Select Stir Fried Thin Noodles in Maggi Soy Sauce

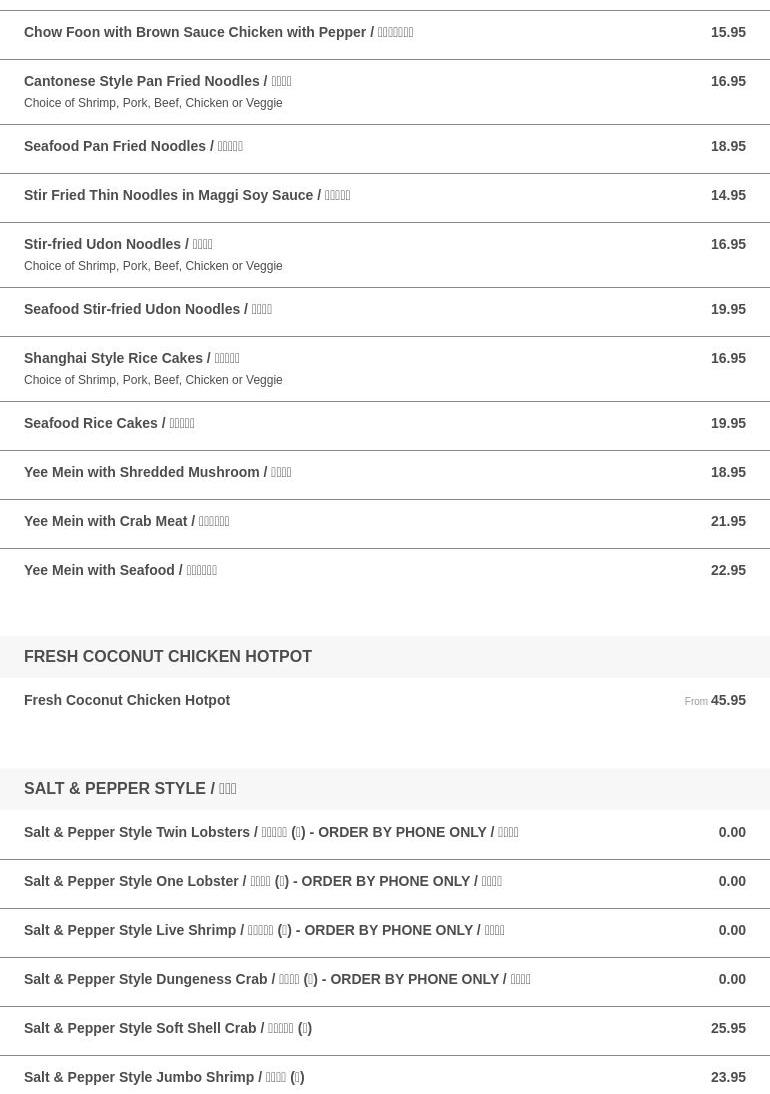385,198
